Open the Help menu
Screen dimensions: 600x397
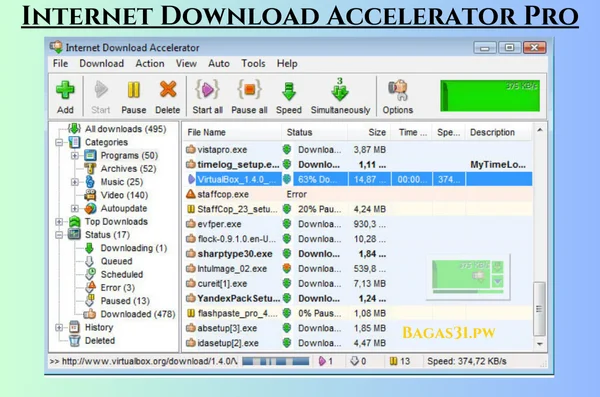pos(287,64)
